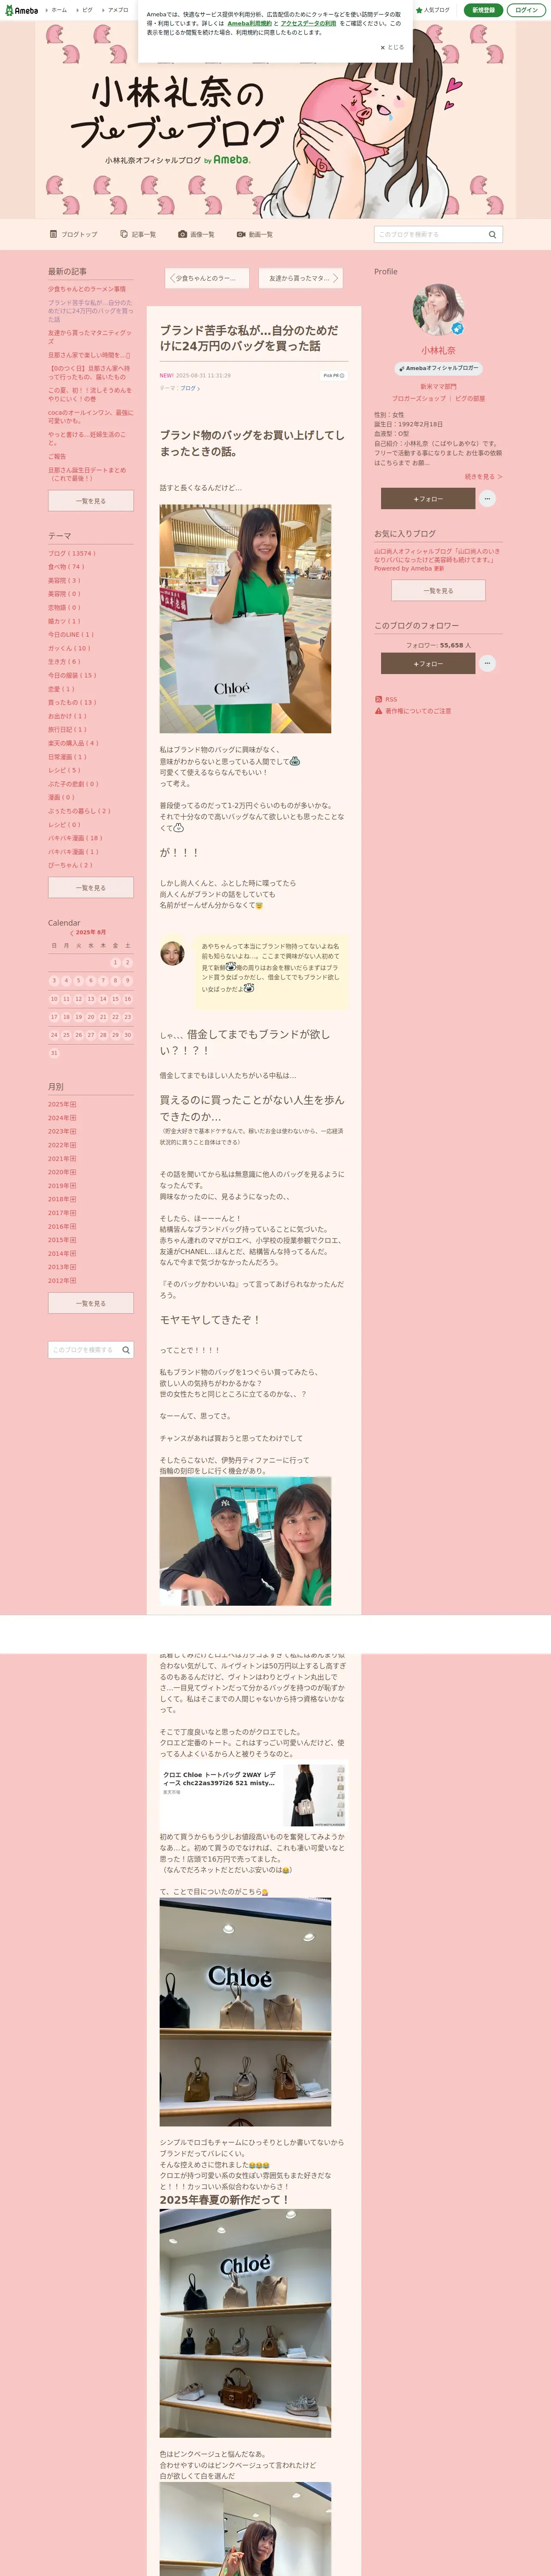551x2576 pixels.
Task: Open 人気ブログ with the star icon
Action: [433, 10]
